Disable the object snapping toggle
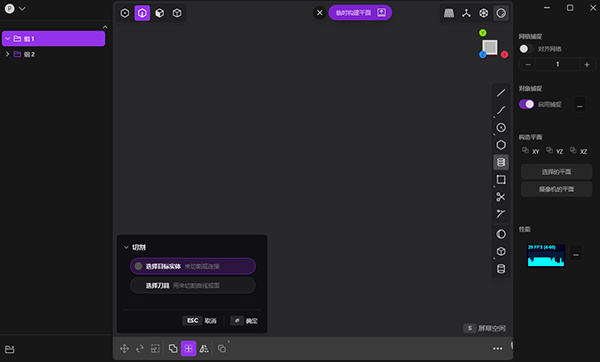The height and width of the screenshot is (362, 600). point(527,104)
